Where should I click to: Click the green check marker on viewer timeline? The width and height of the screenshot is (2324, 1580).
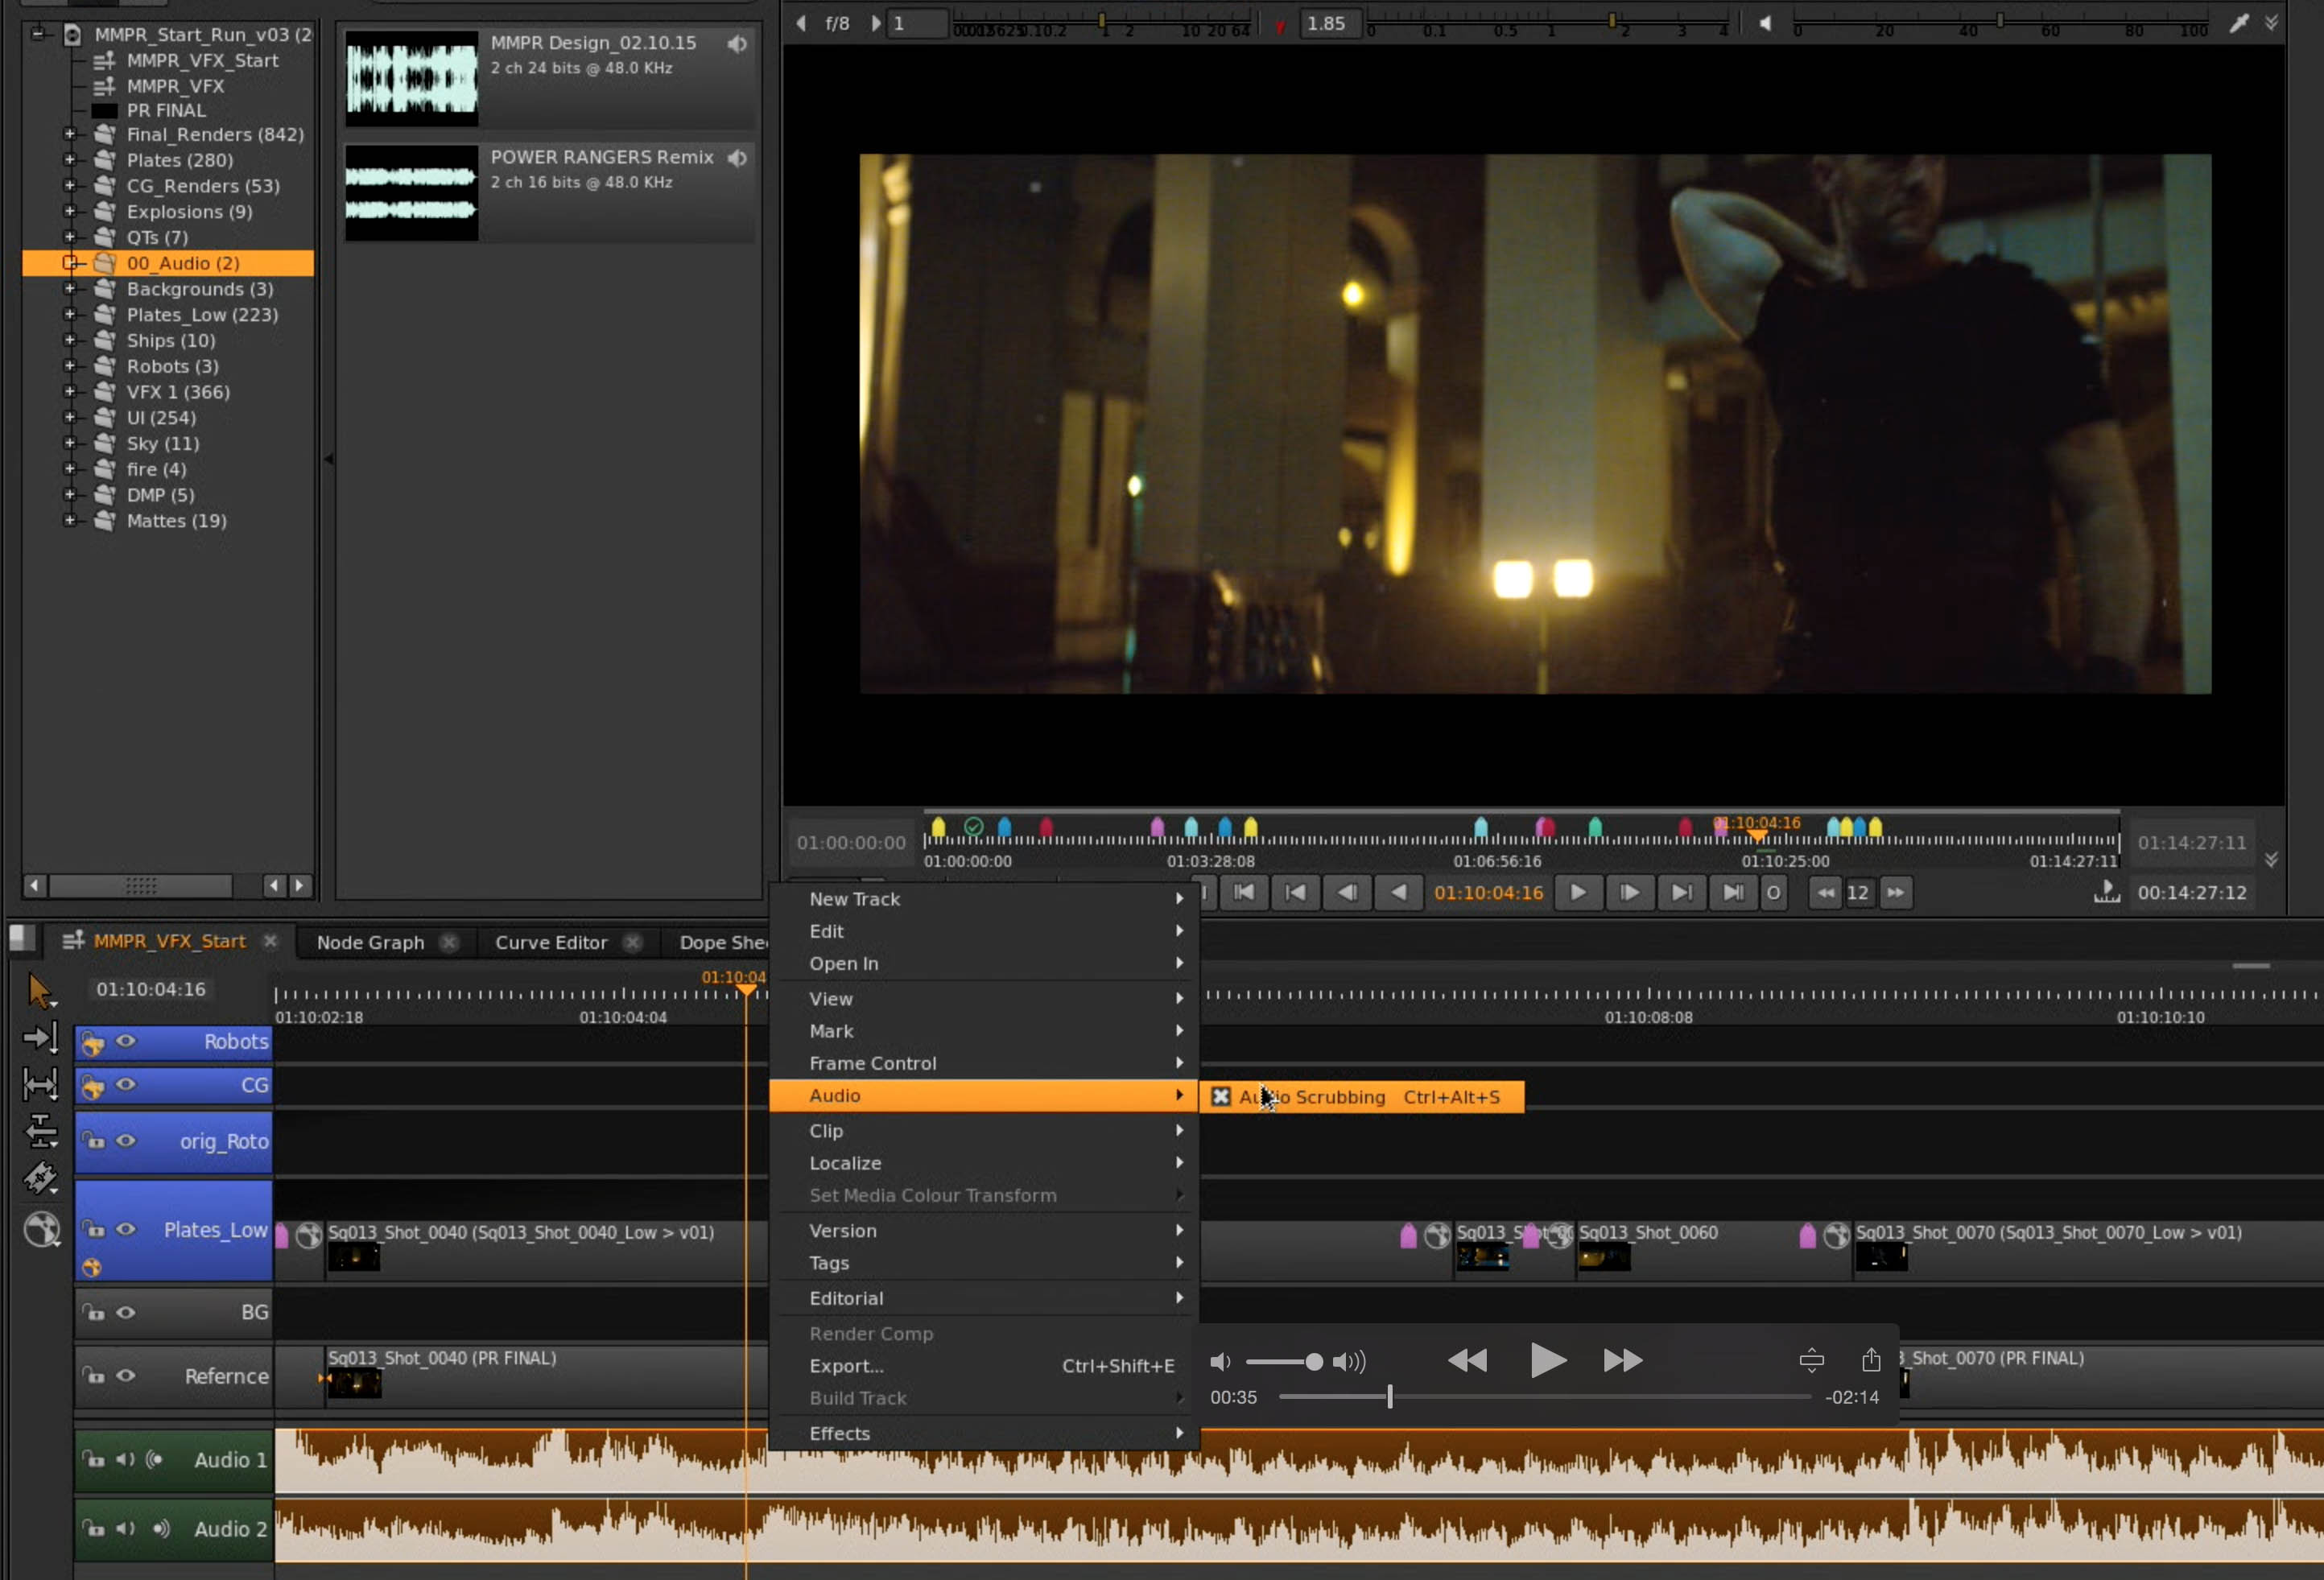coord(973,827)
